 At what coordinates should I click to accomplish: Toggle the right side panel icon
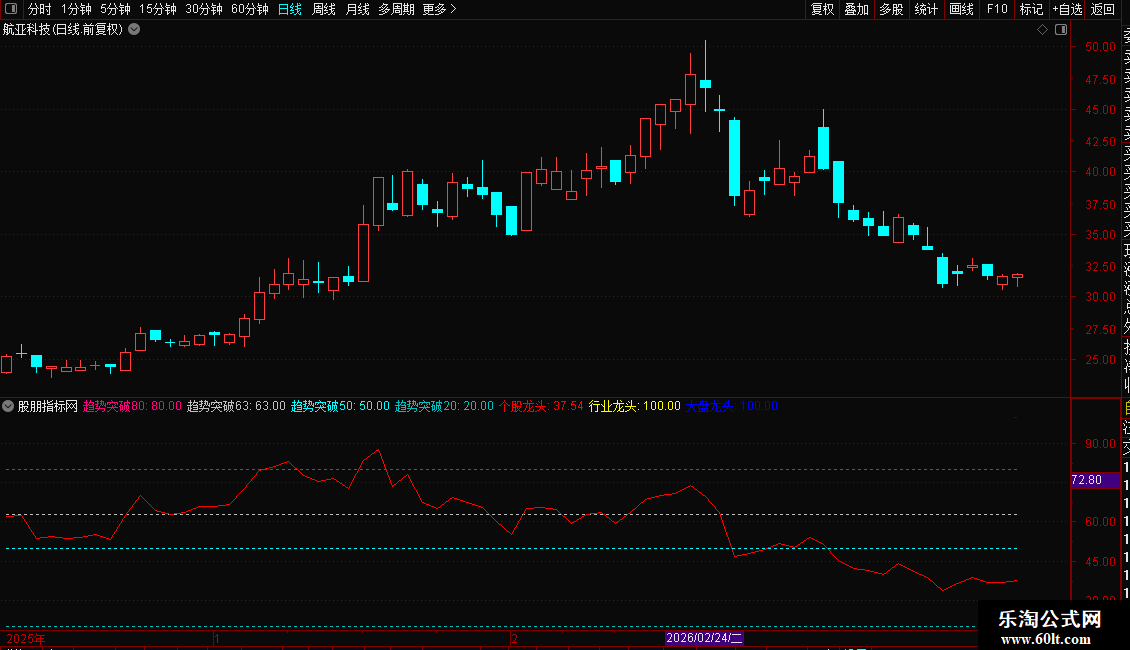click(1061, 30)
